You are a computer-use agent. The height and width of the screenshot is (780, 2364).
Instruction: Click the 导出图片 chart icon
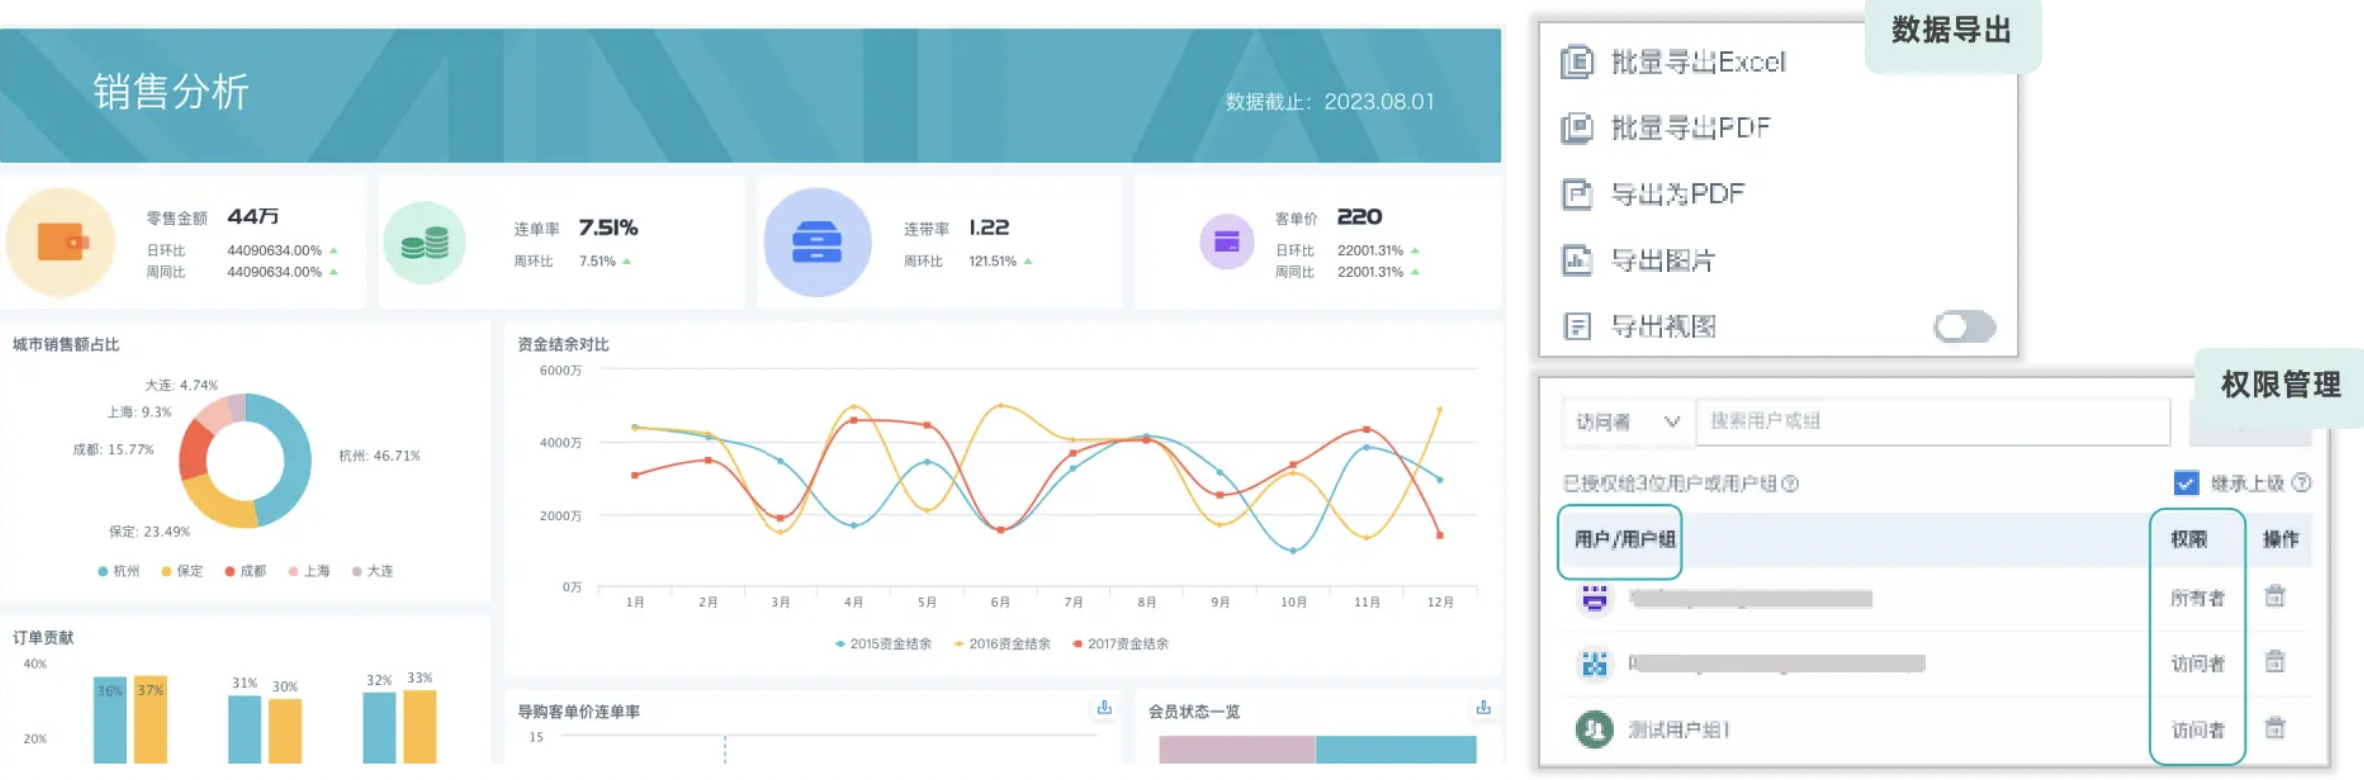1577,260
